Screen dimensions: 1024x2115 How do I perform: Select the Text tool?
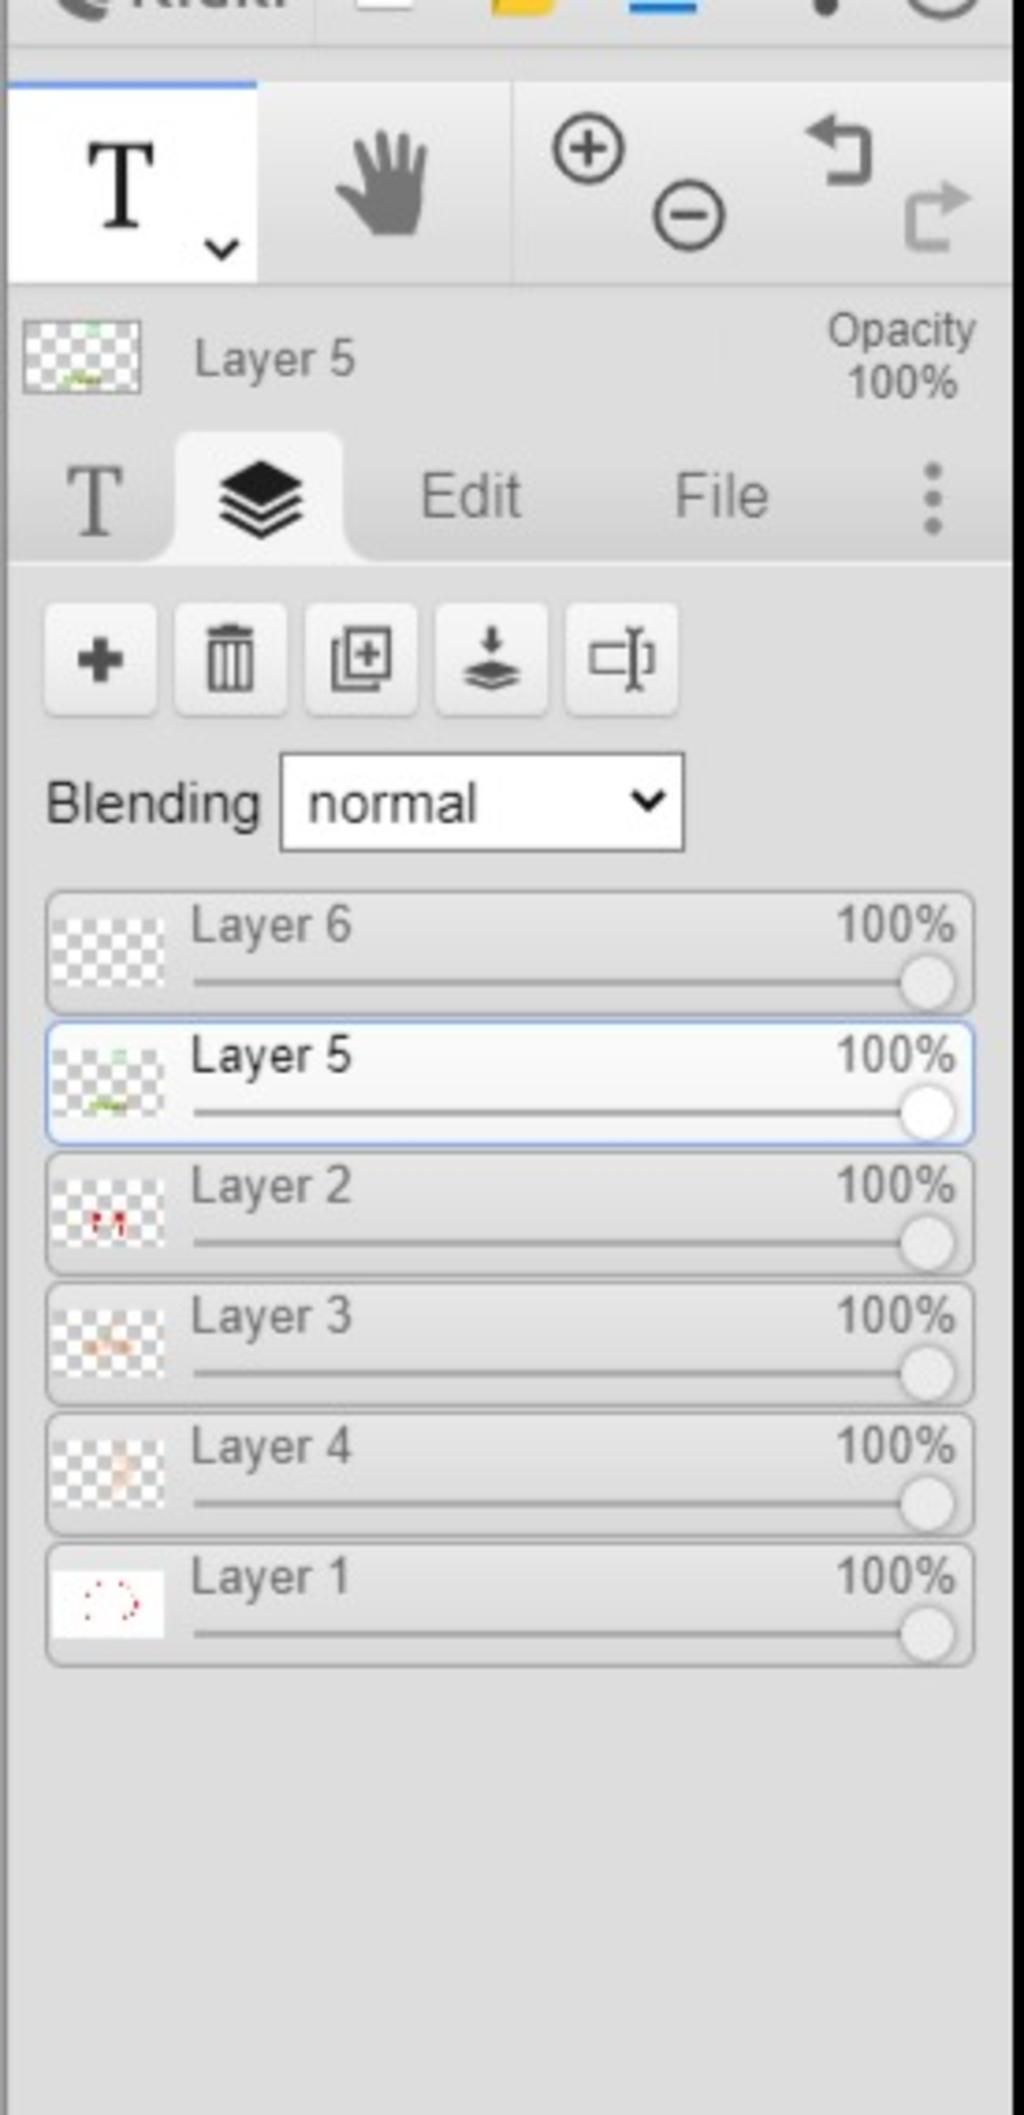coord(122,184)
